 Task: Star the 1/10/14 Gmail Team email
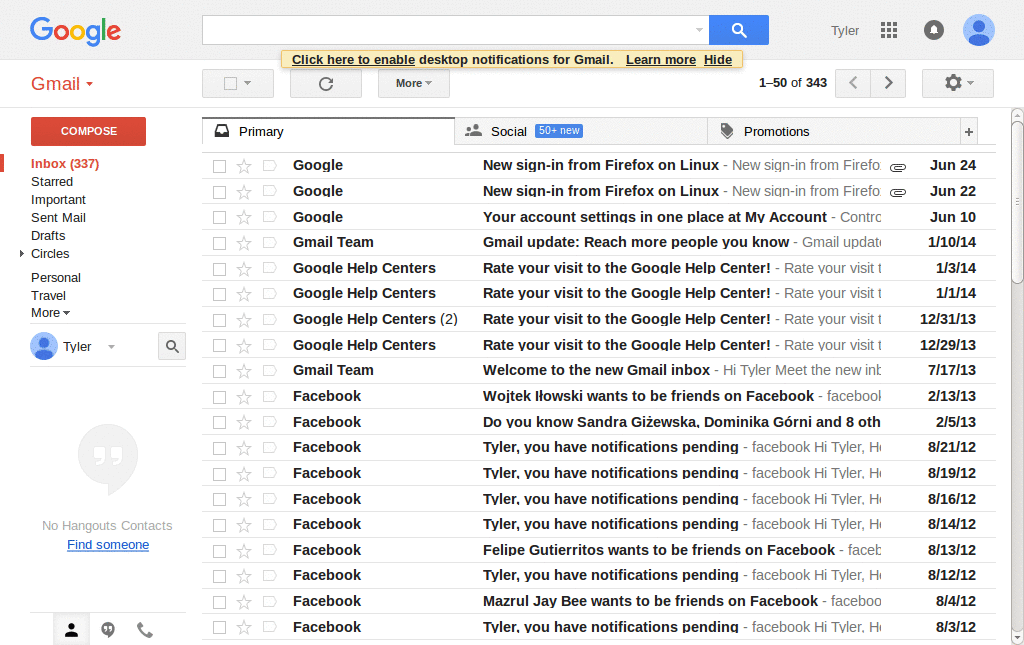coord(244,243)
